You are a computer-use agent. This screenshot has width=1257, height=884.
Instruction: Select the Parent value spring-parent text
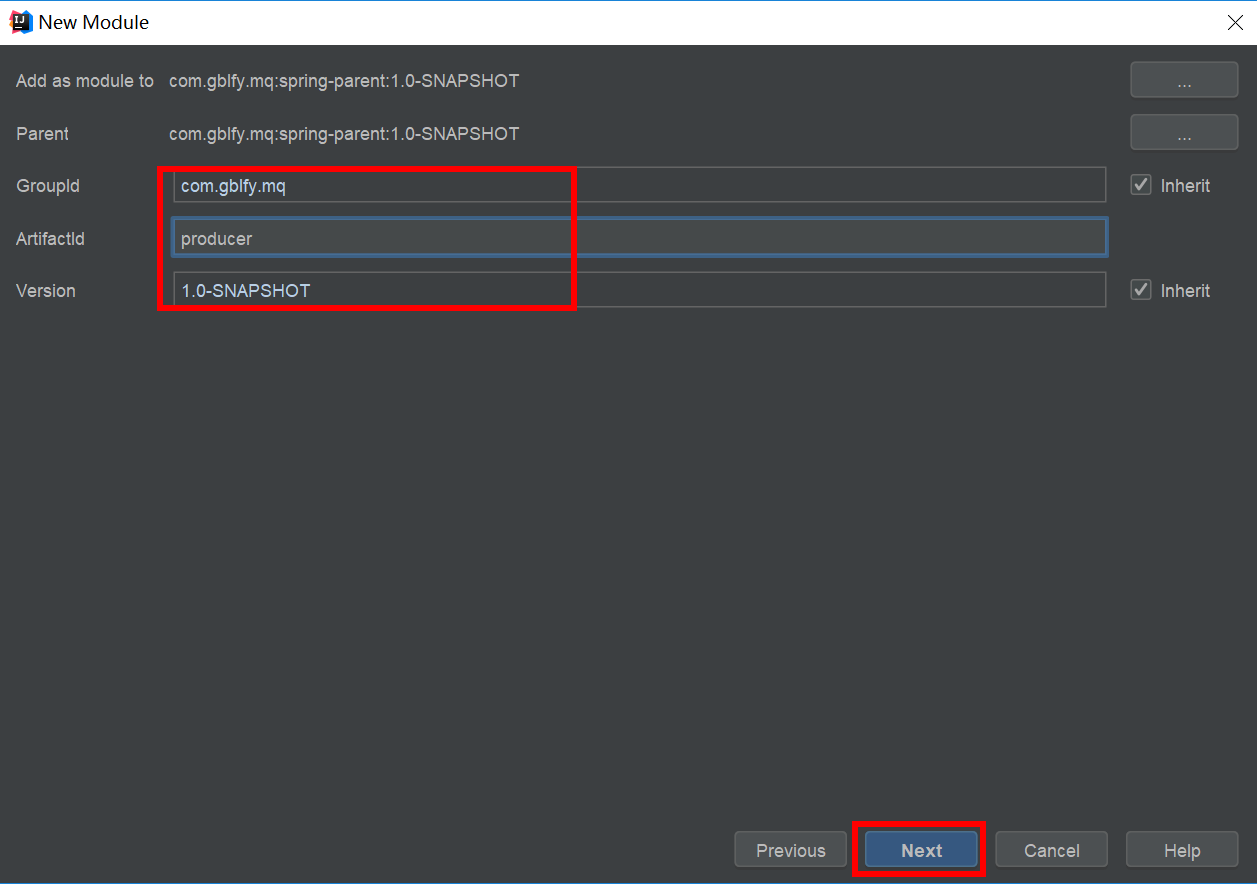(x=344, y=133)
